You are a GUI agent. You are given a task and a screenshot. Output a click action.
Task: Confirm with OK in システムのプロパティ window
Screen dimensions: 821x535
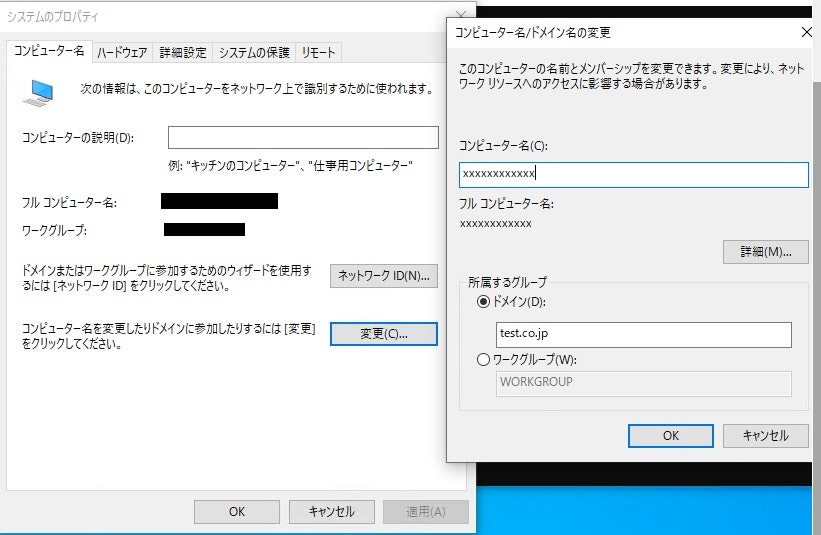coord(237,511)
